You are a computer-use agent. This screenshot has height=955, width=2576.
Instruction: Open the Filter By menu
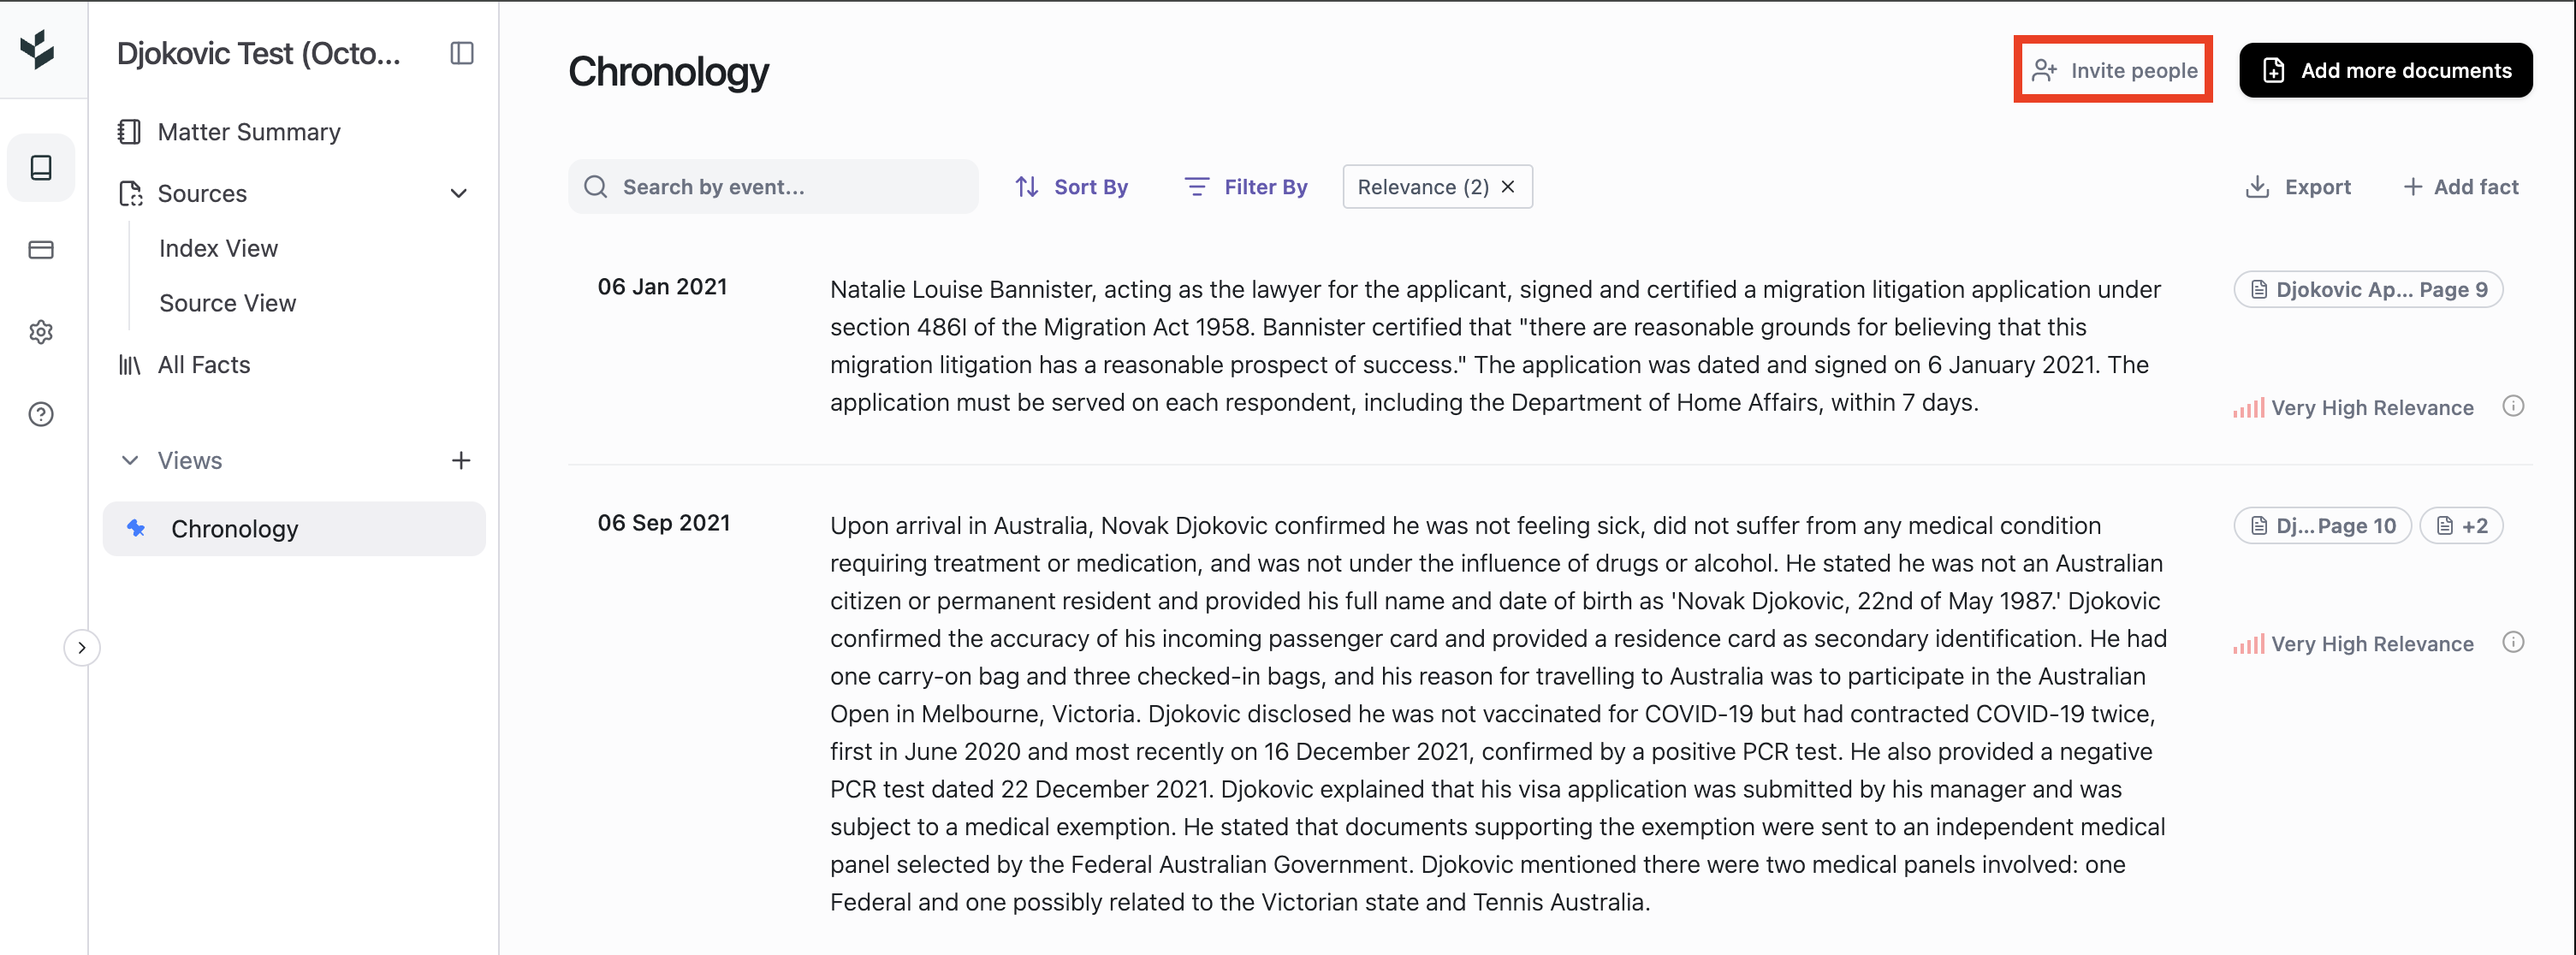click(x=1246, y=187)
